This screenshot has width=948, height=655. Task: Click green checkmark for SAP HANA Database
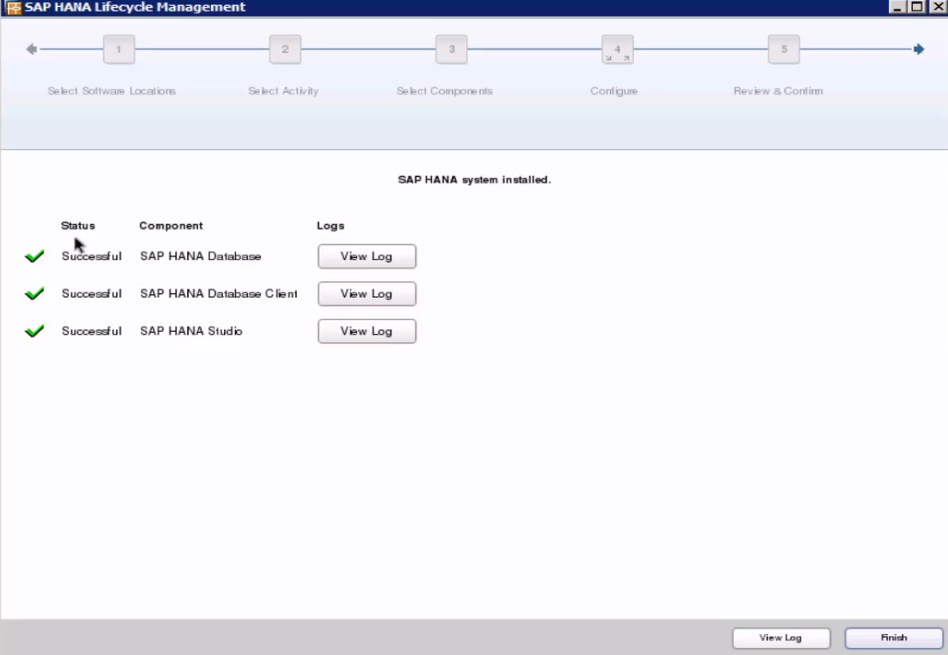34,256
